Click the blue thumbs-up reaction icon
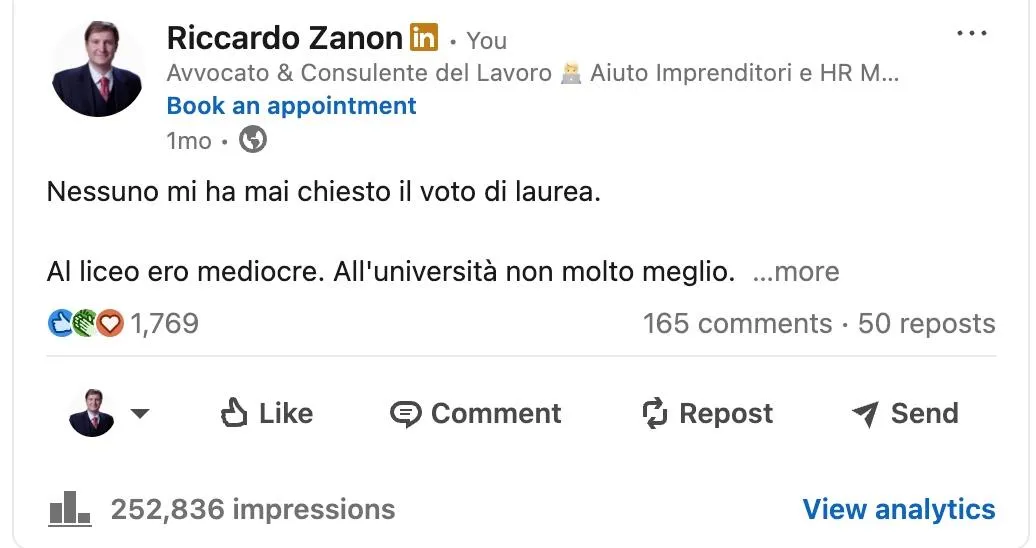The height and width of the screenshot is (548, 1036). coord(61,323)
